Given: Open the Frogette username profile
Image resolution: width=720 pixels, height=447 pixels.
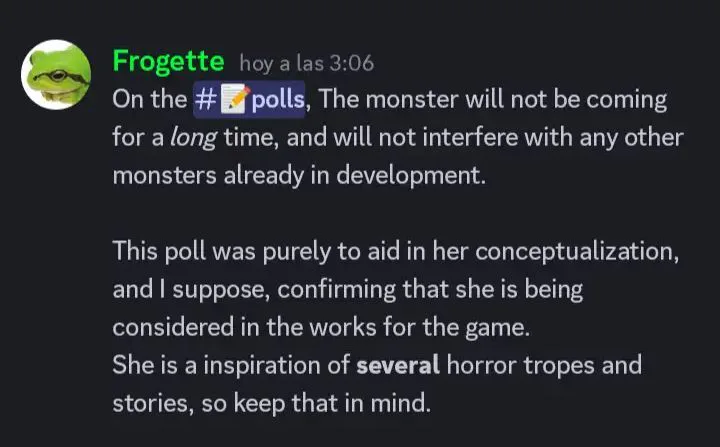Looking at the screenshot, I should pyautogui.click(x=168, y=62).
